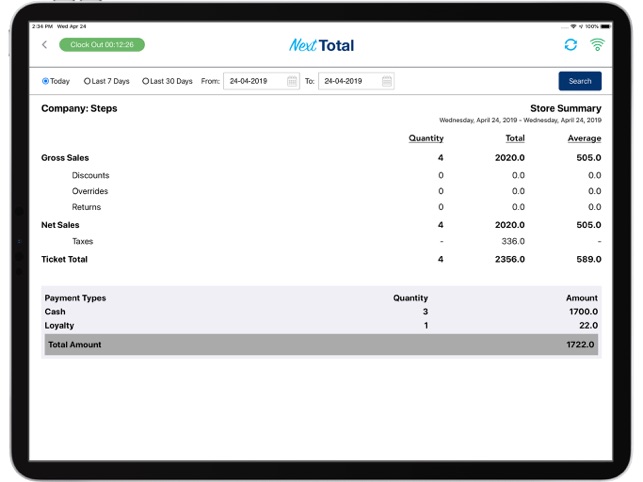The height and width of the screenshot is (482, 643).
Task: Select the Gross Sales row label
Action: (65, 158)
